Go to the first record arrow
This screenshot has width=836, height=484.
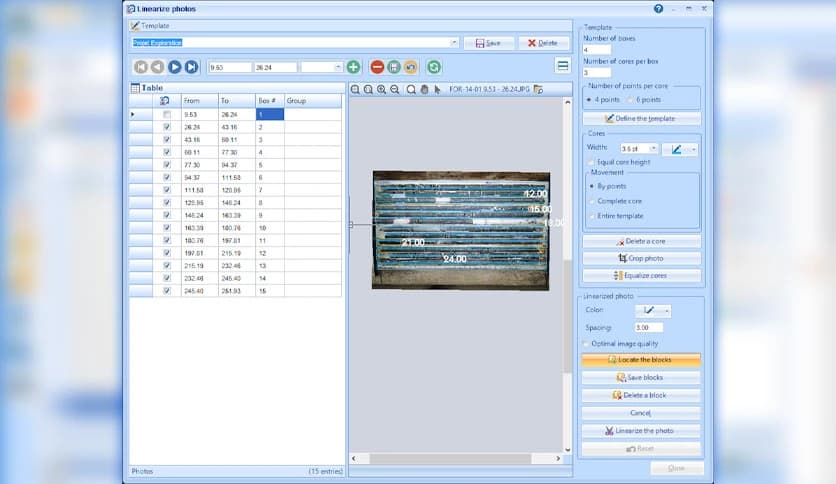tap(141, 67)
